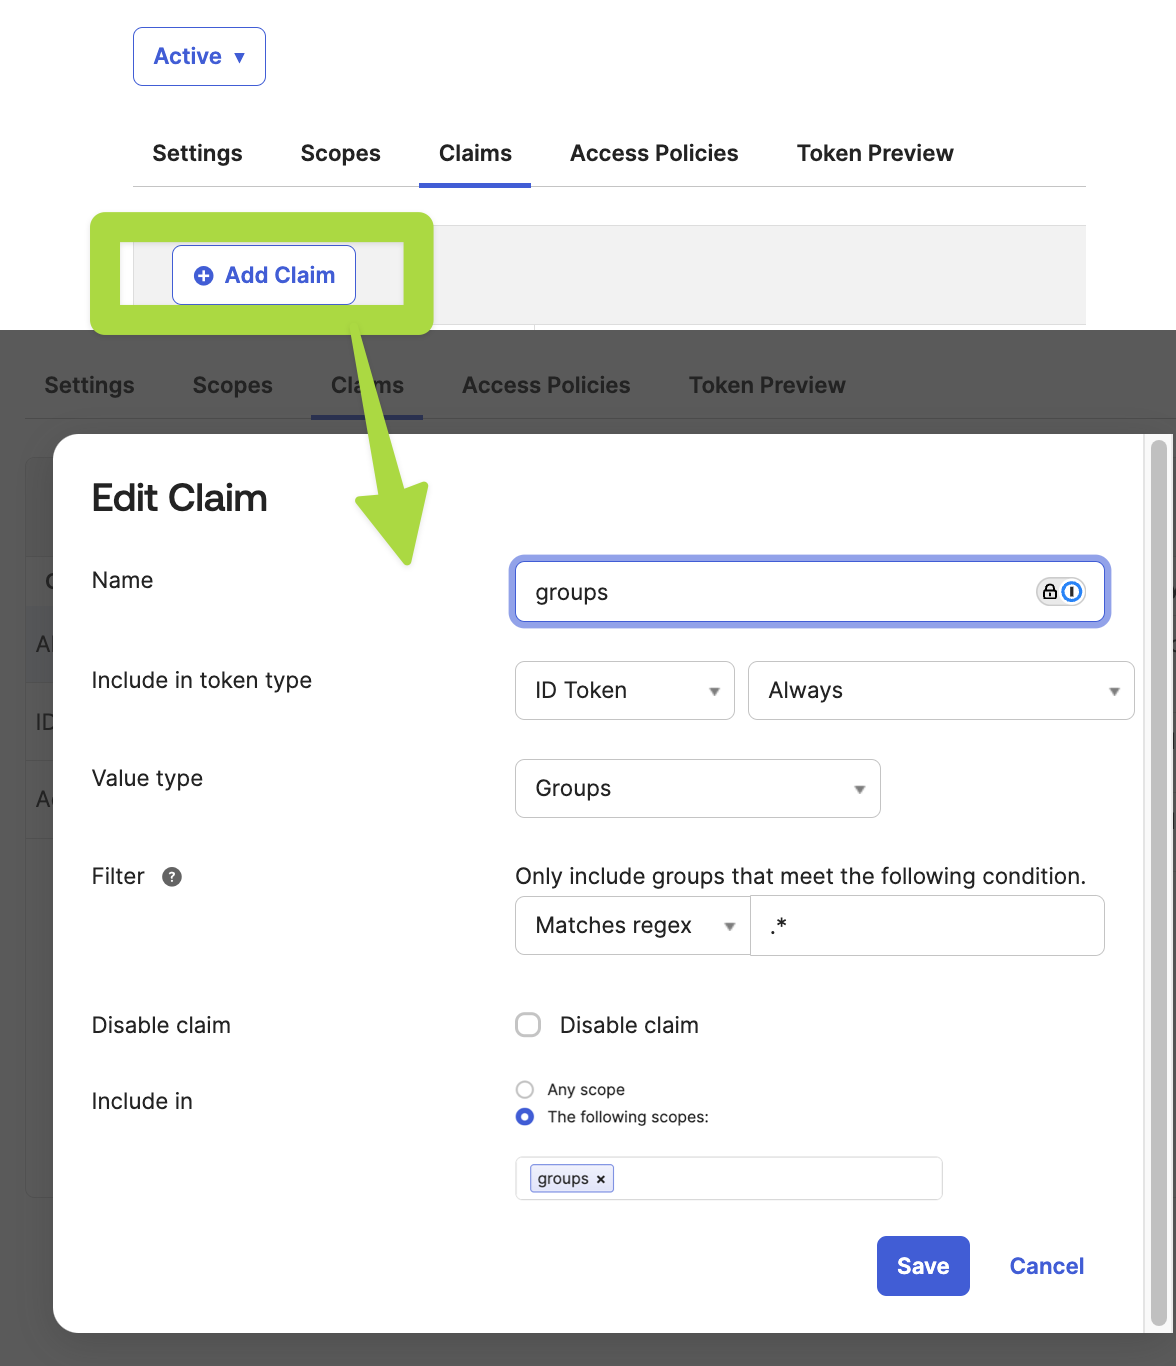Select The following scopes radio option
The width and height of the screenshot is (1176, 1366).
coord(525,1117)
